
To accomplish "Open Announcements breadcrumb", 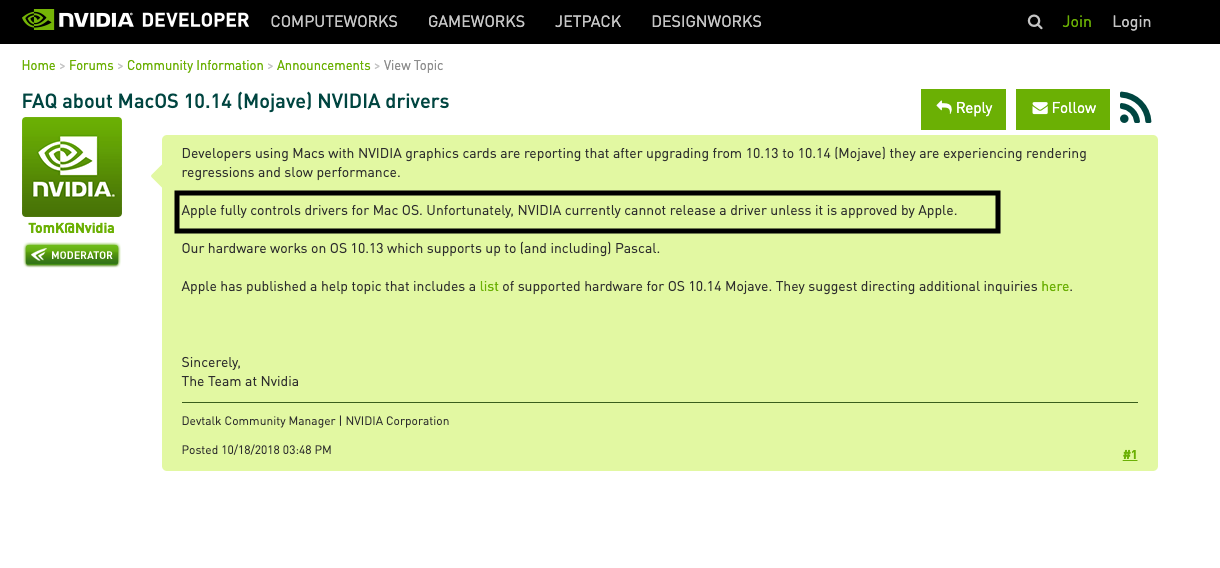I will pos(324,66).
